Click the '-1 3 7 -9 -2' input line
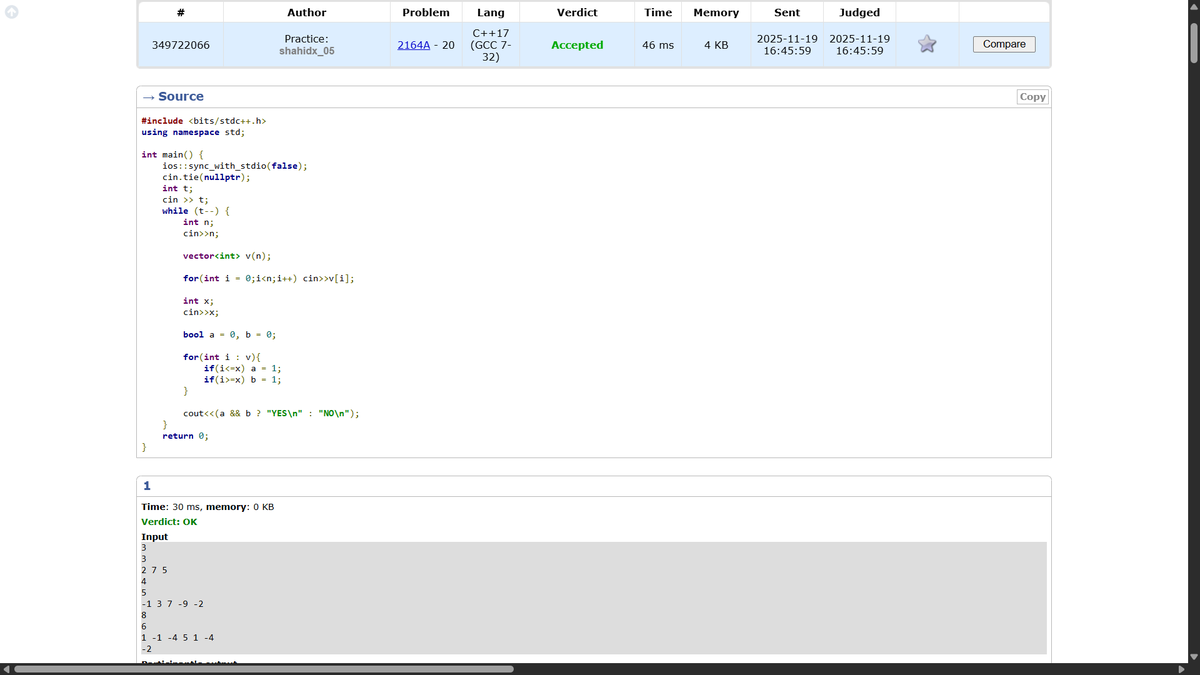 click(x=172, y=604)
